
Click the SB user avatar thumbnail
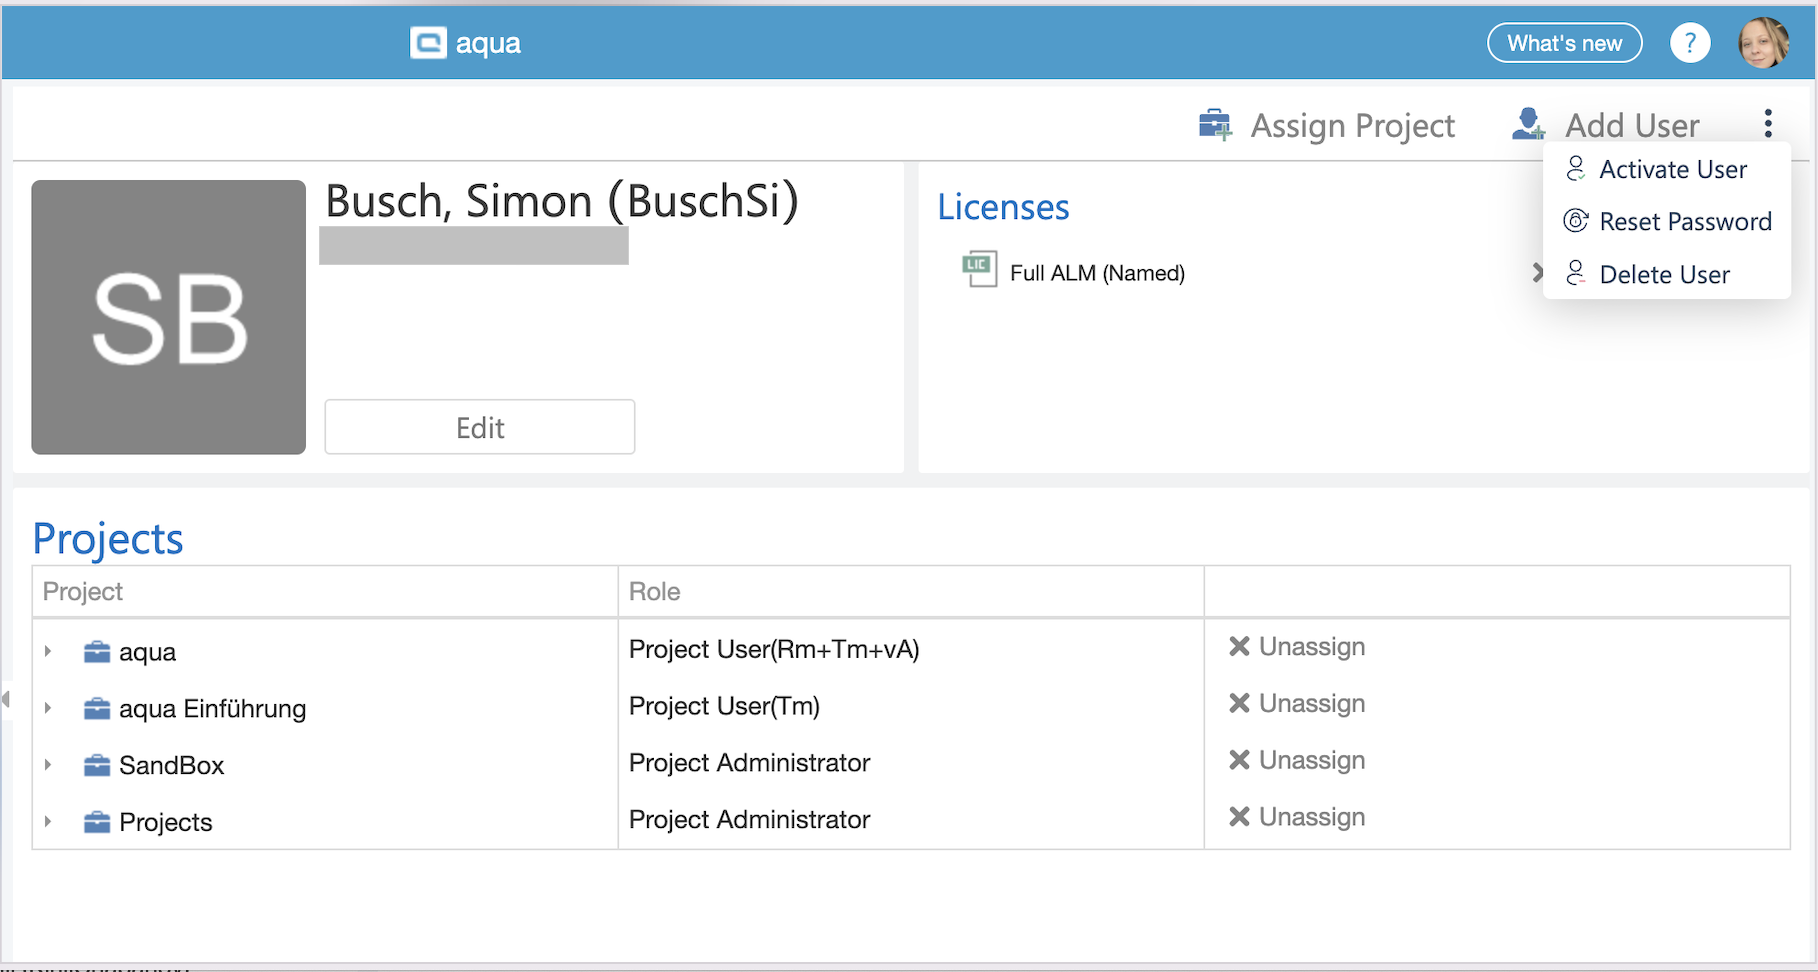tap(169, 317)
